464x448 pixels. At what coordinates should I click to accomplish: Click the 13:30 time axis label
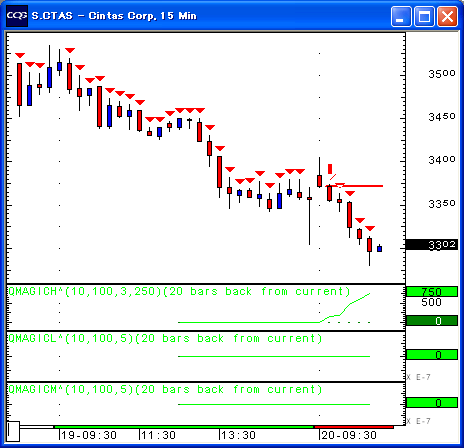click(x=238, y=435)
